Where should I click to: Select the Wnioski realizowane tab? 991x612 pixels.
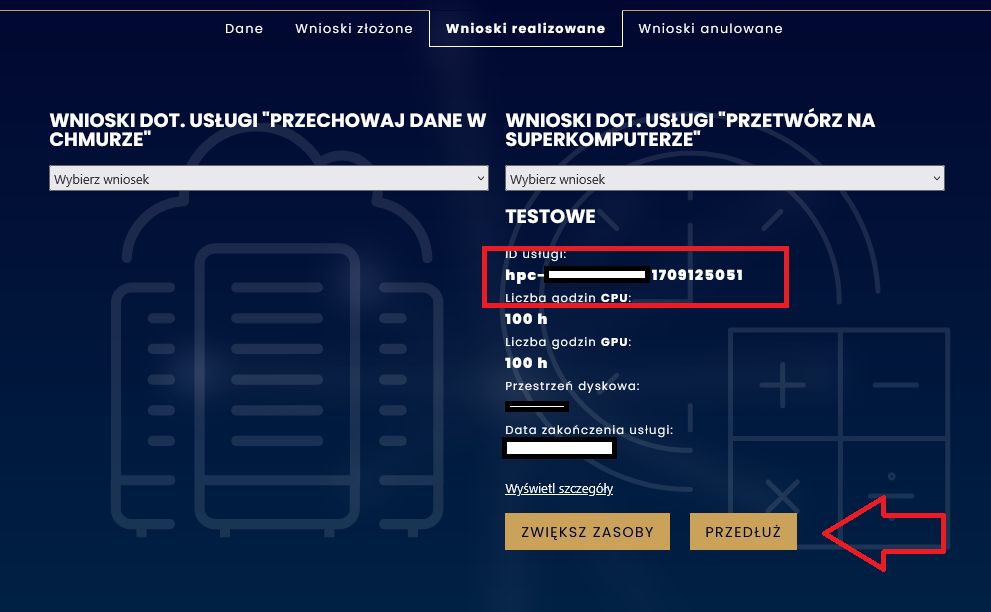(x=526, y=29)
